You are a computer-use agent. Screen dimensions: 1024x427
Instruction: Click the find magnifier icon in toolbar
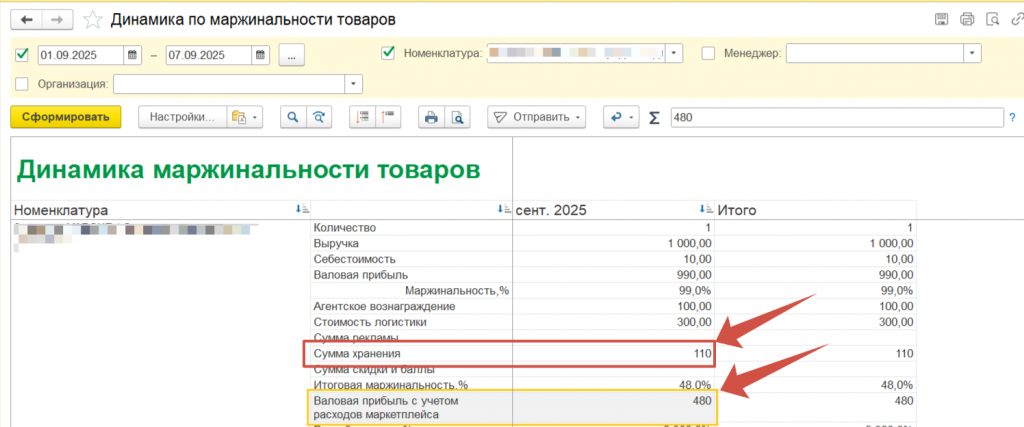(x=293, y=117)
